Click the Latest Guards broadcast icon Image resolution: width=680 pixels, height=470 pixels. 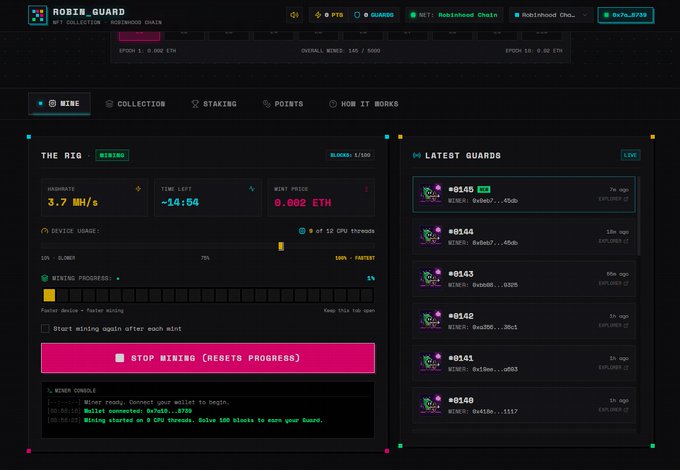pyautogui.click(x=417, y=155)
